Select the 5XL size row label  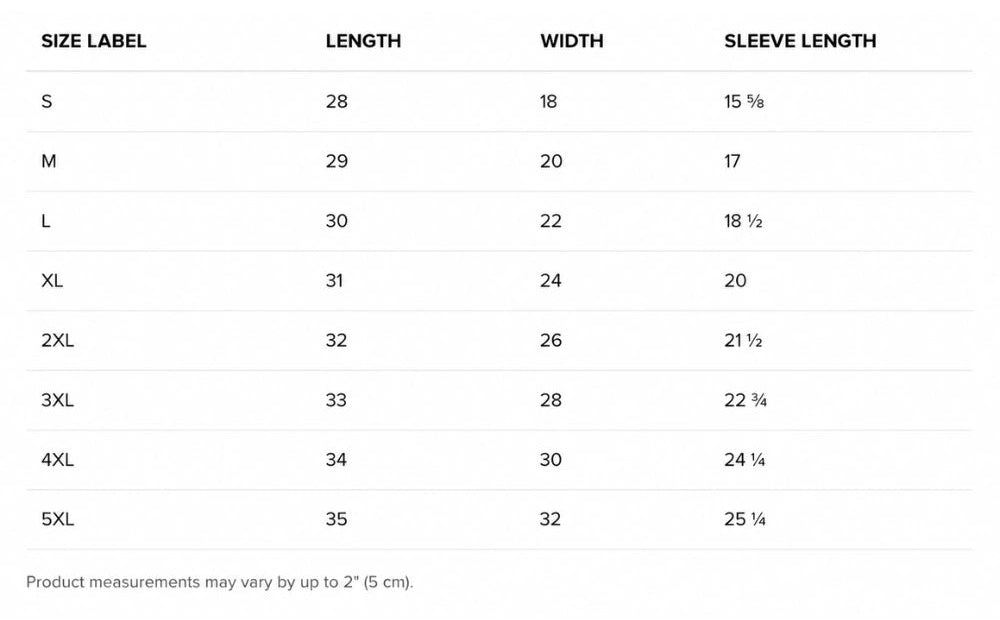57,520
